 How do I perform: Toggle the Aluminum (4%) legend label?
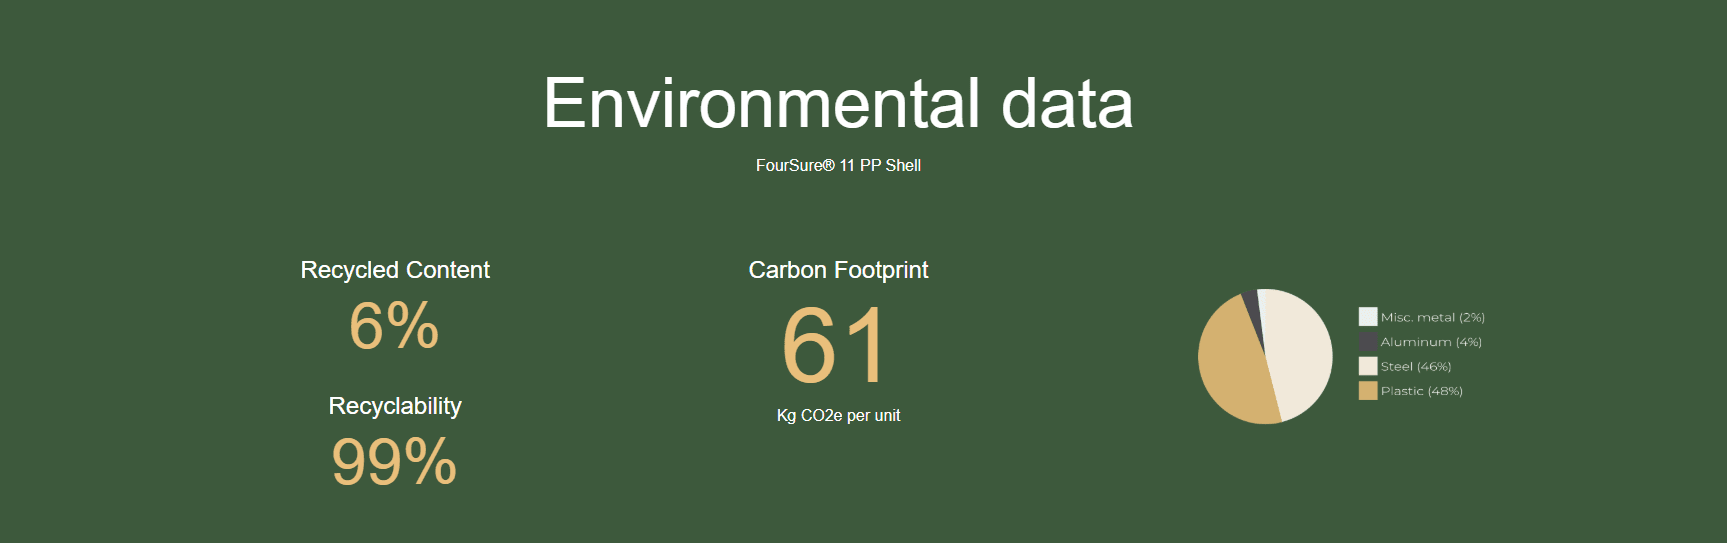pos(1431,342)
